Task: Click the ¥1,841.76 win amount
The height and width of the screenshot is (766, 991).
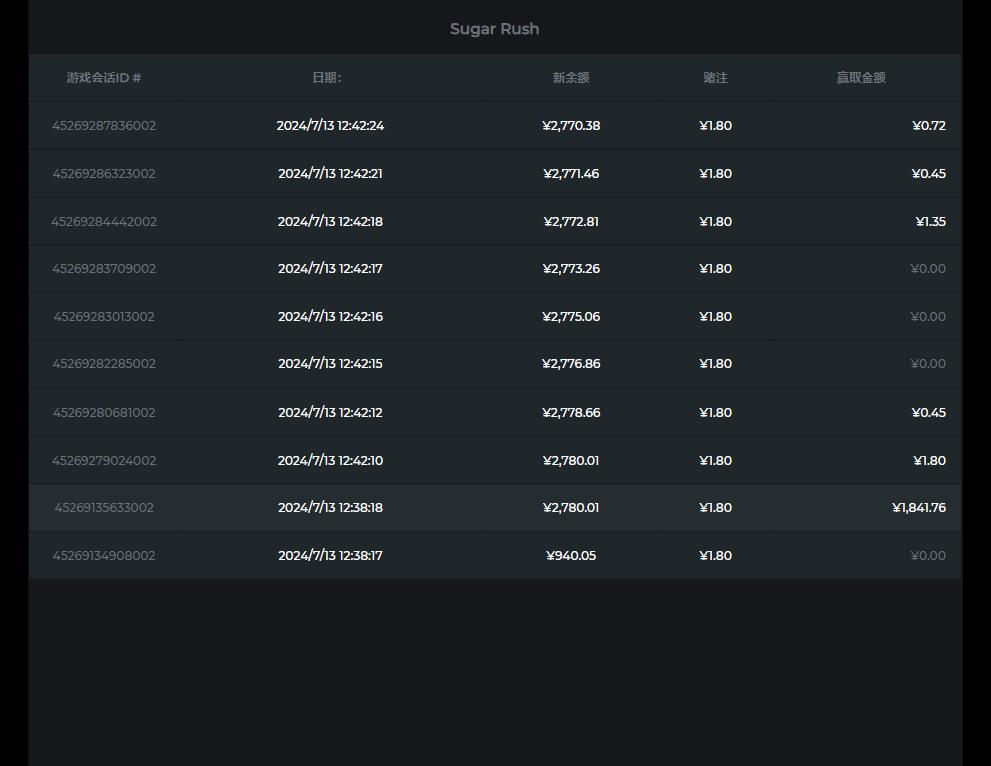Action: [x=918, y=508]
